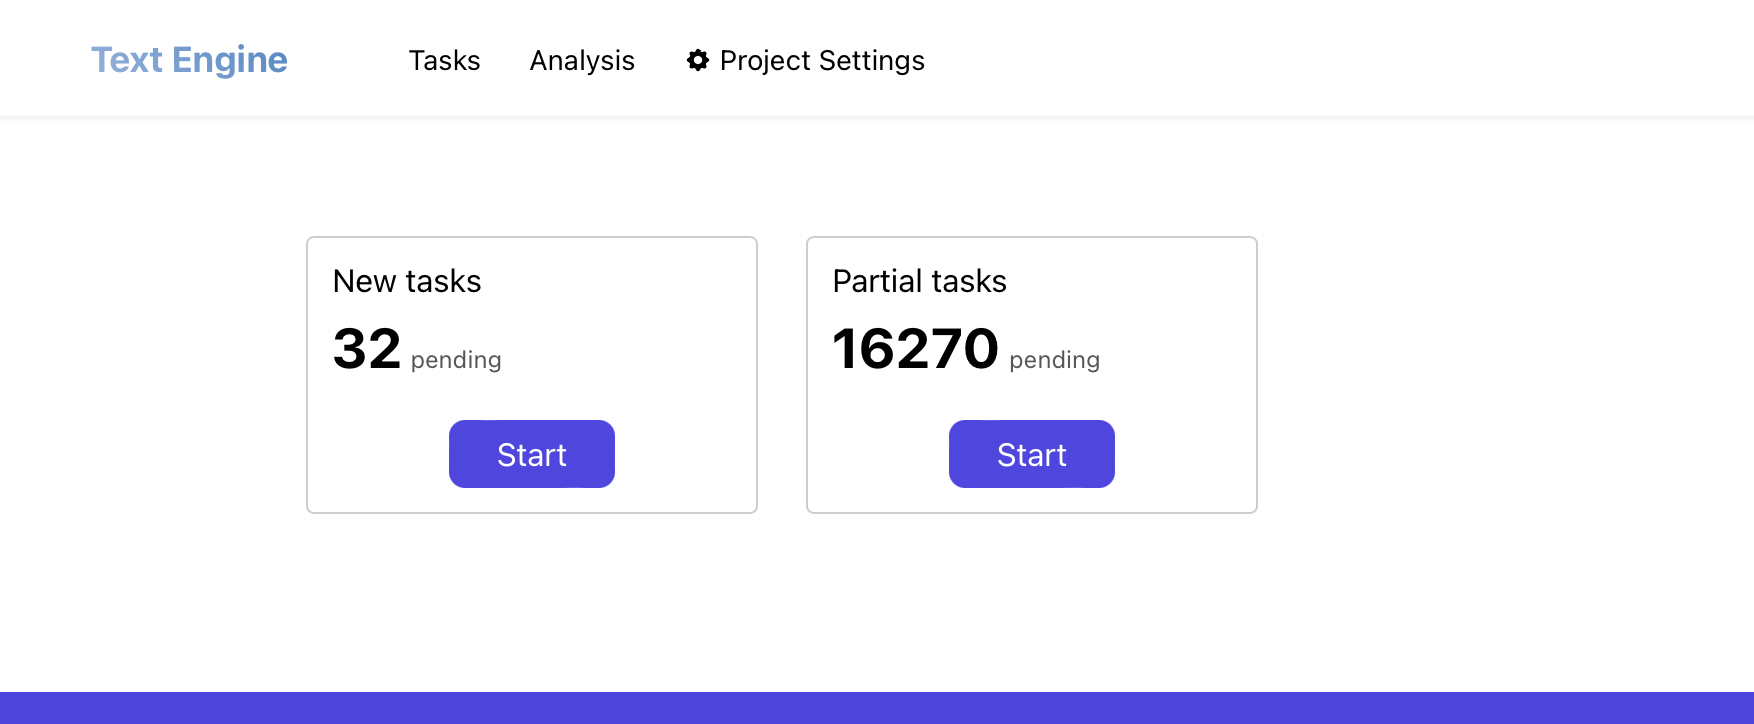Open the Project Settings text link

821,61
